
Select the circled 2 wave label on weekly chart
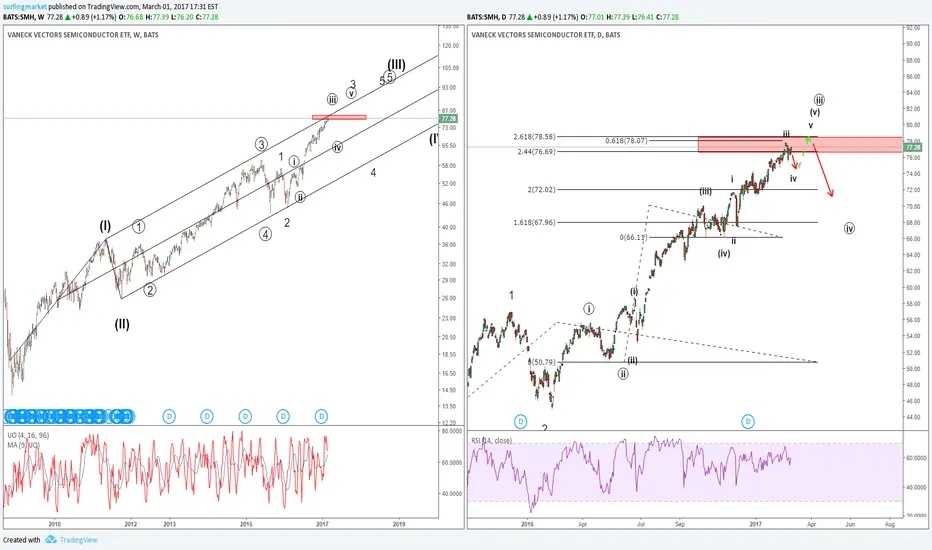point(150,290)
